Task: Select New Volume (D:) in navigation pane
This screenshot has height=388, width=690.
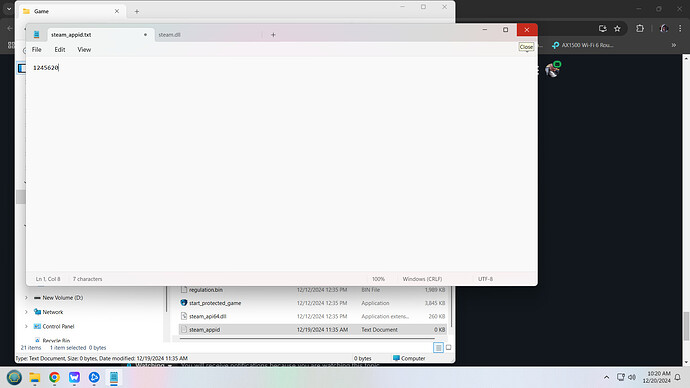Action: coord(62,298)
